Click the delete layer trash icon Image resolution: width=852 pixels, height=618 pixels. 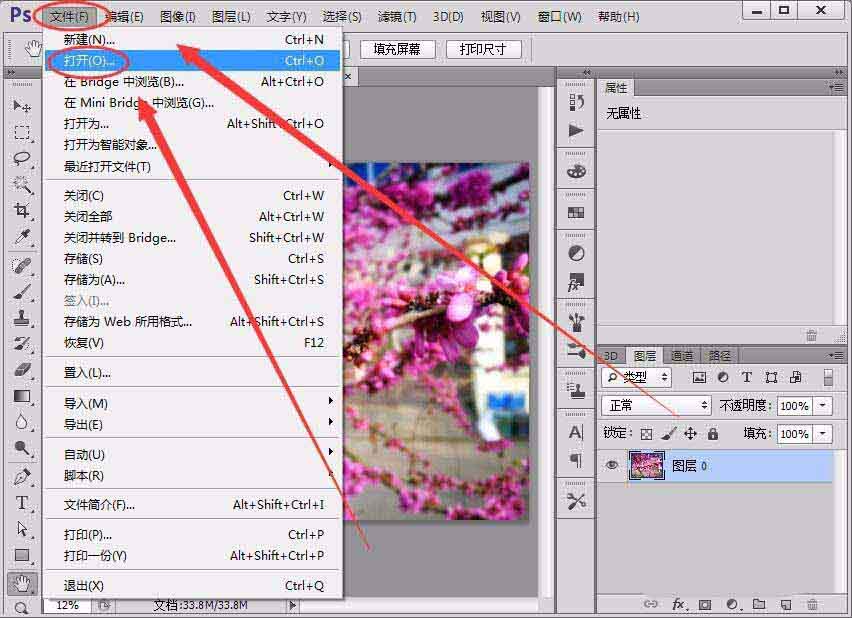813,605
